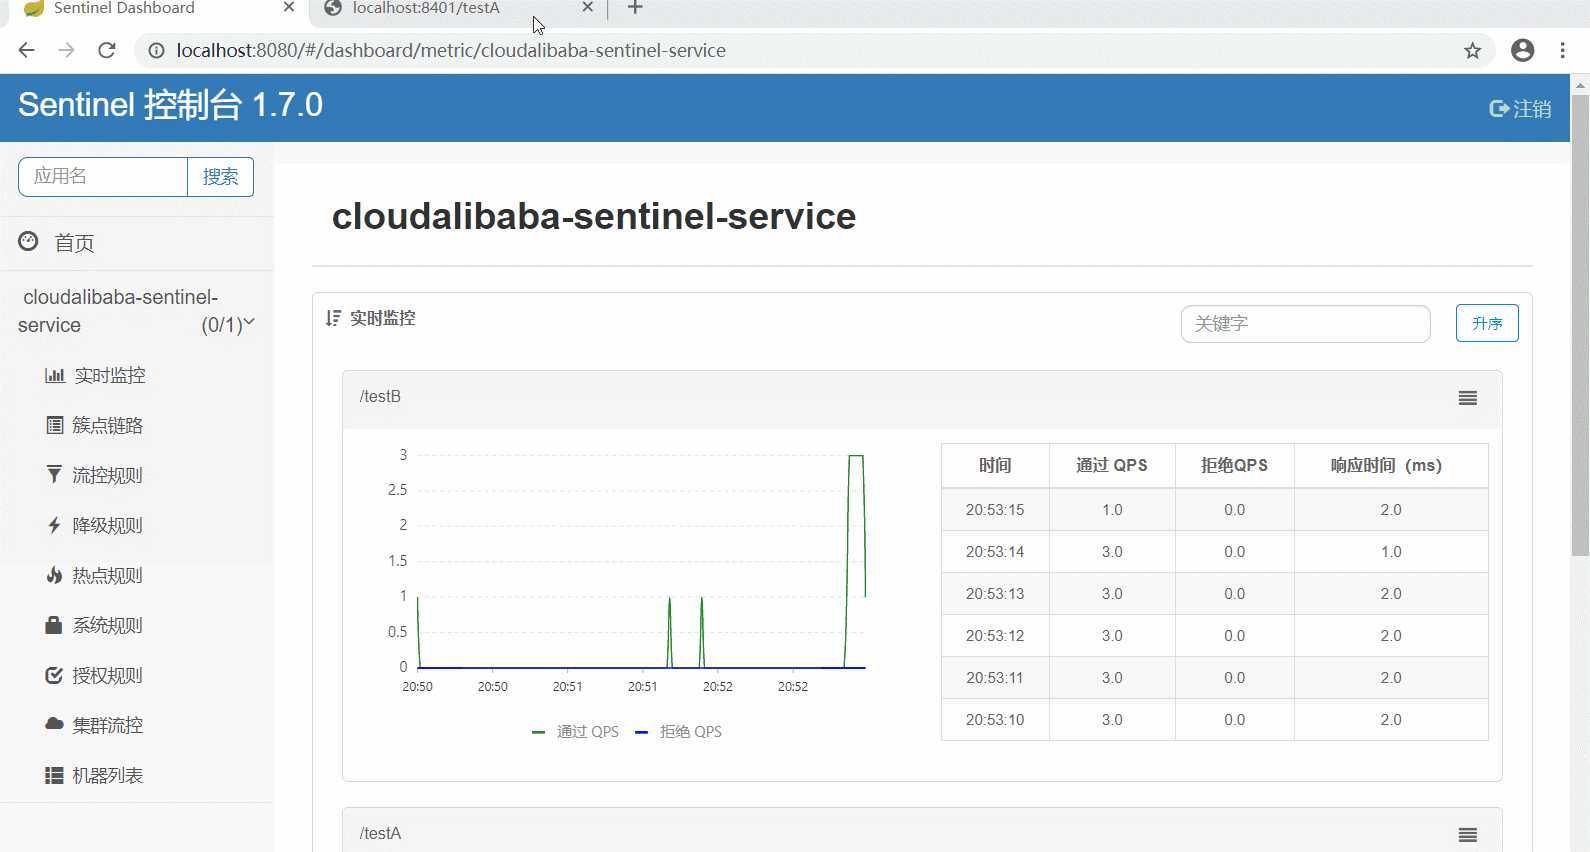
Task: Select the 20:53:15 time cell
Action: (995, 510)
